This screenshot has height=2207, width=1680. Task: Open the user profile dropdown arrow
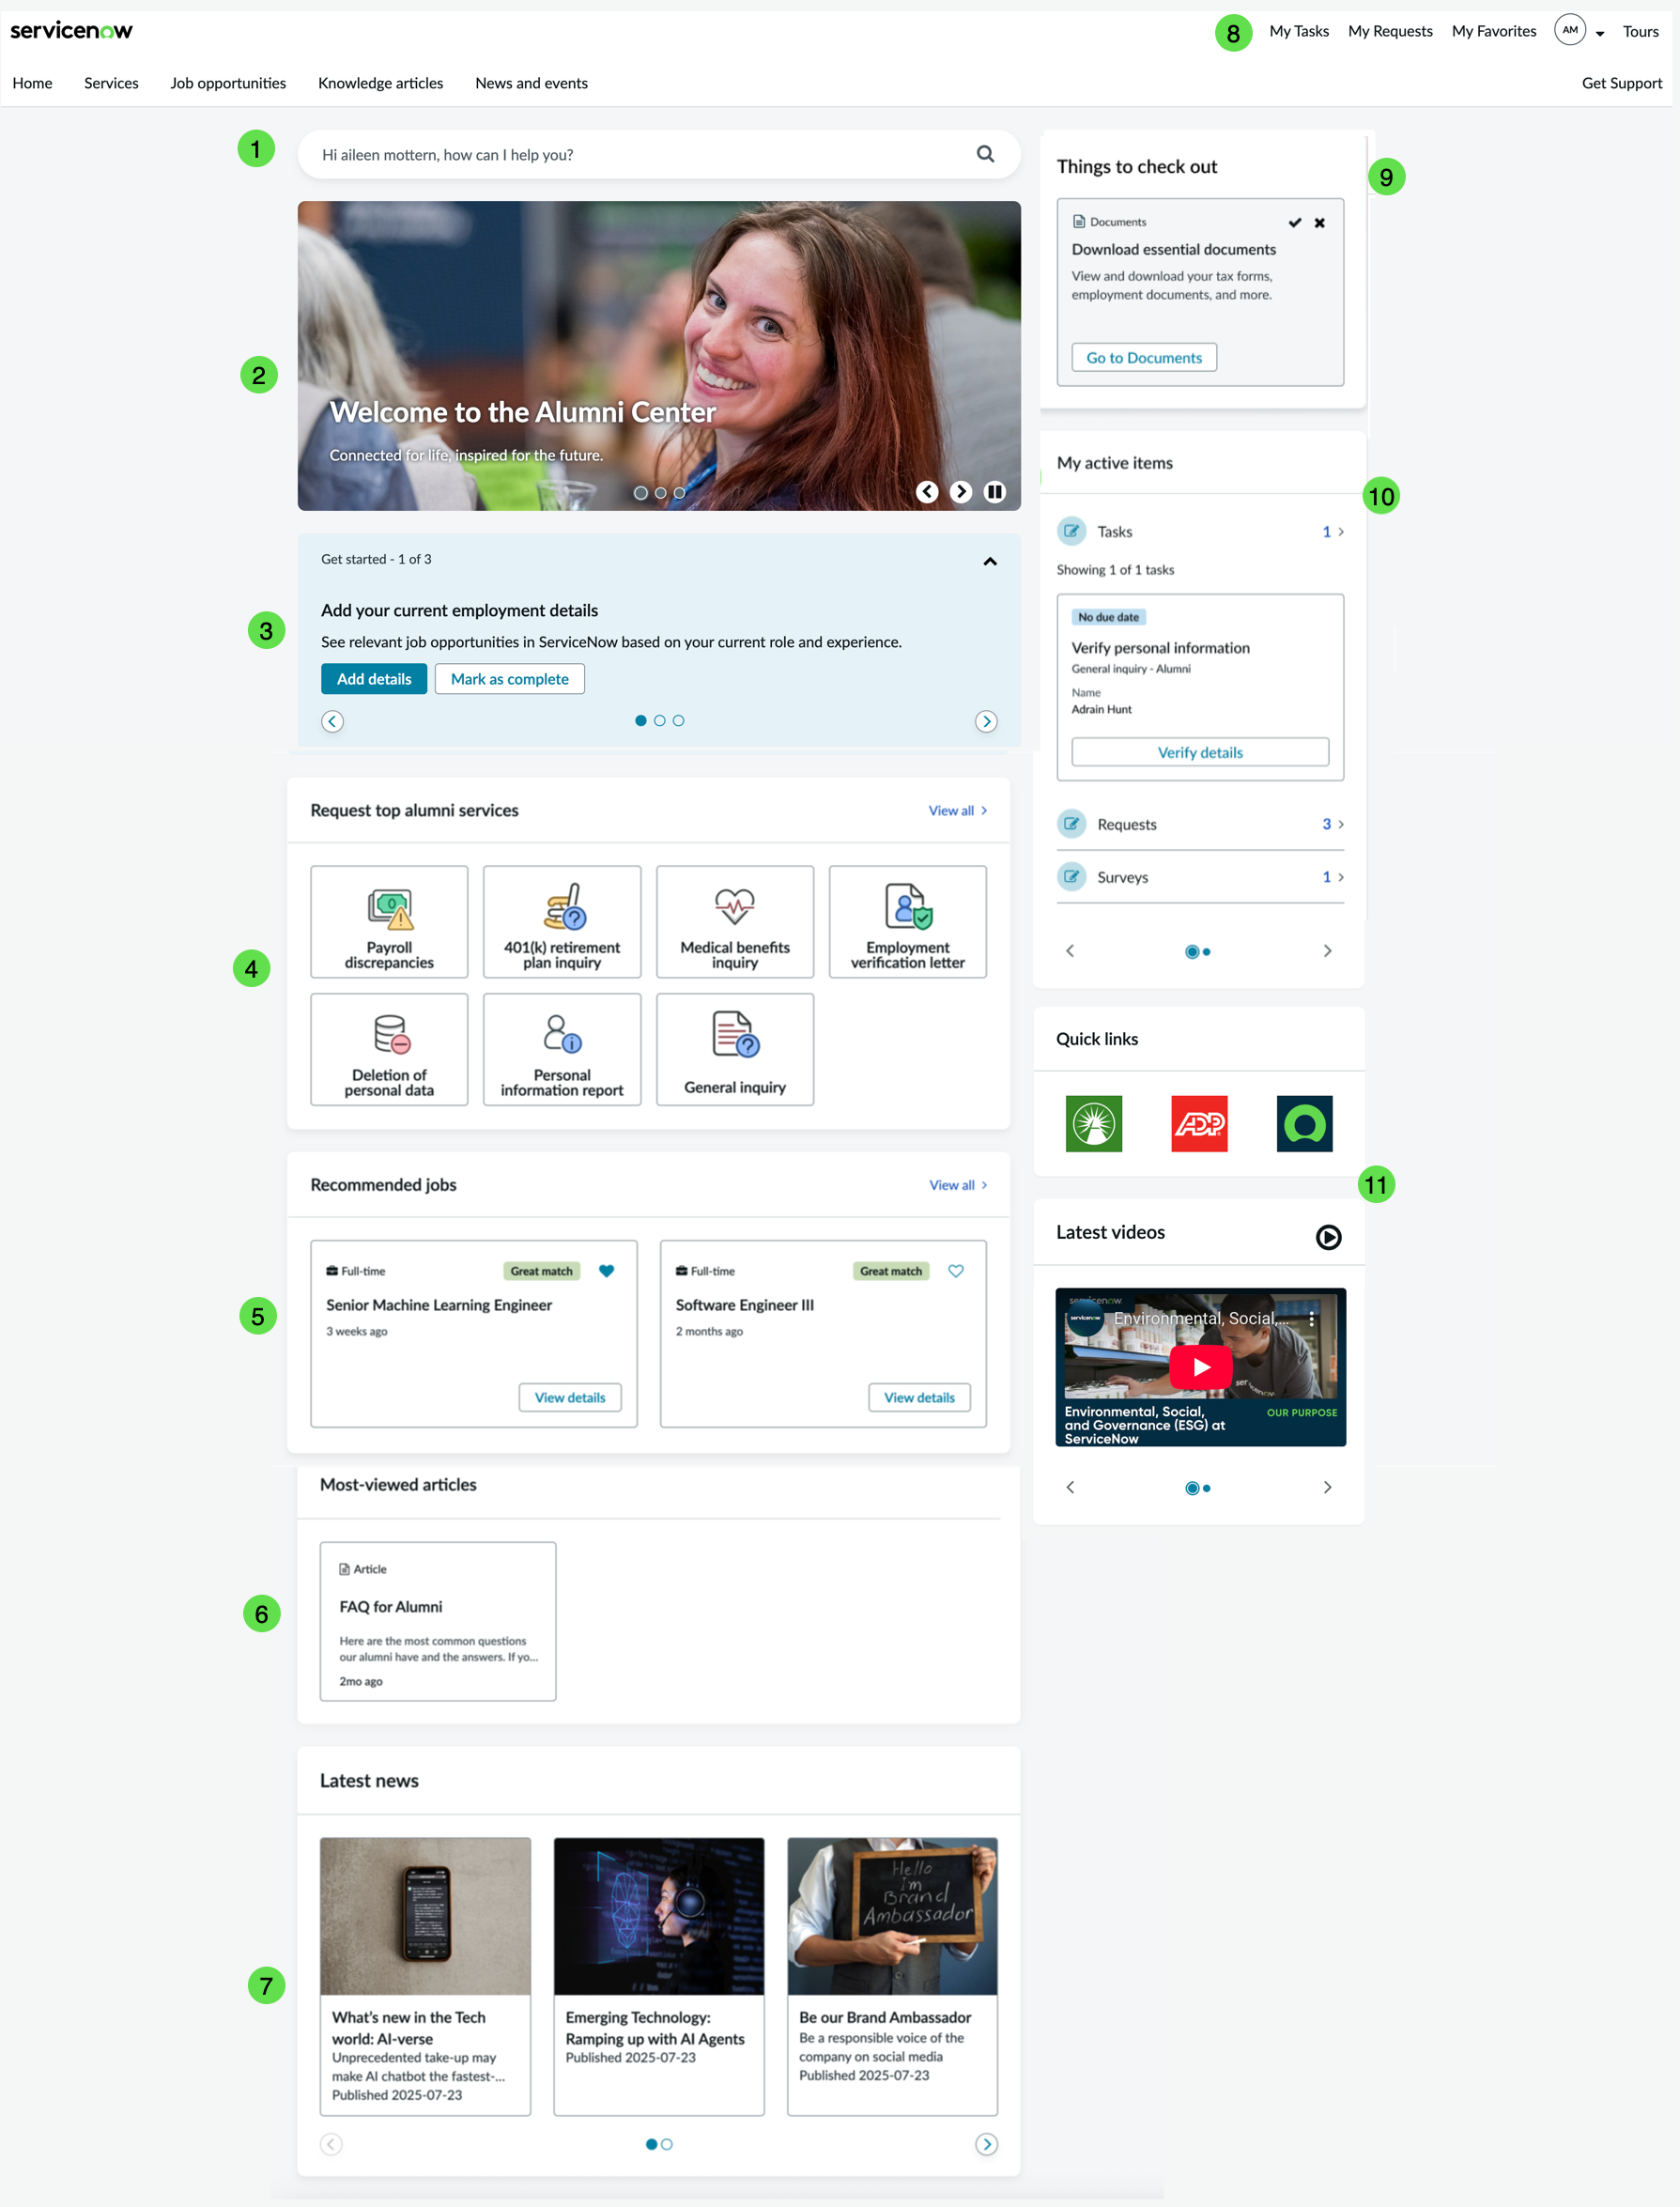(1600, 33)
